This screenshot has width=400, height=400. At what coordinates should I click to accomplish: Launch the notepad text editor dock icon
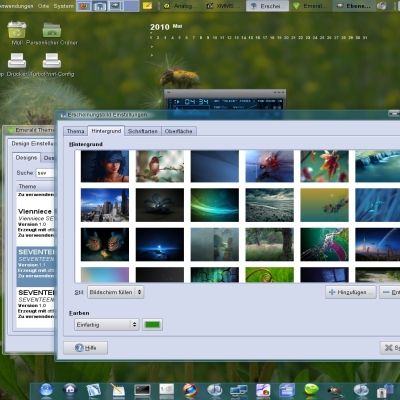click(118, 390)
